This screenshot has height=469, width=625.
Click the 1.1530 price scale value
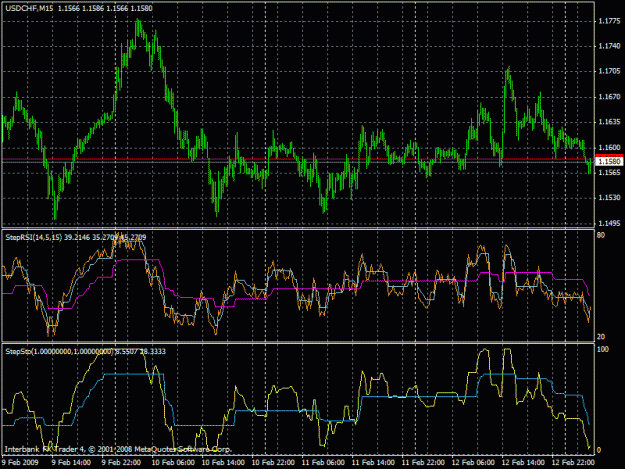pyautogui.click(x=609, y=198)
